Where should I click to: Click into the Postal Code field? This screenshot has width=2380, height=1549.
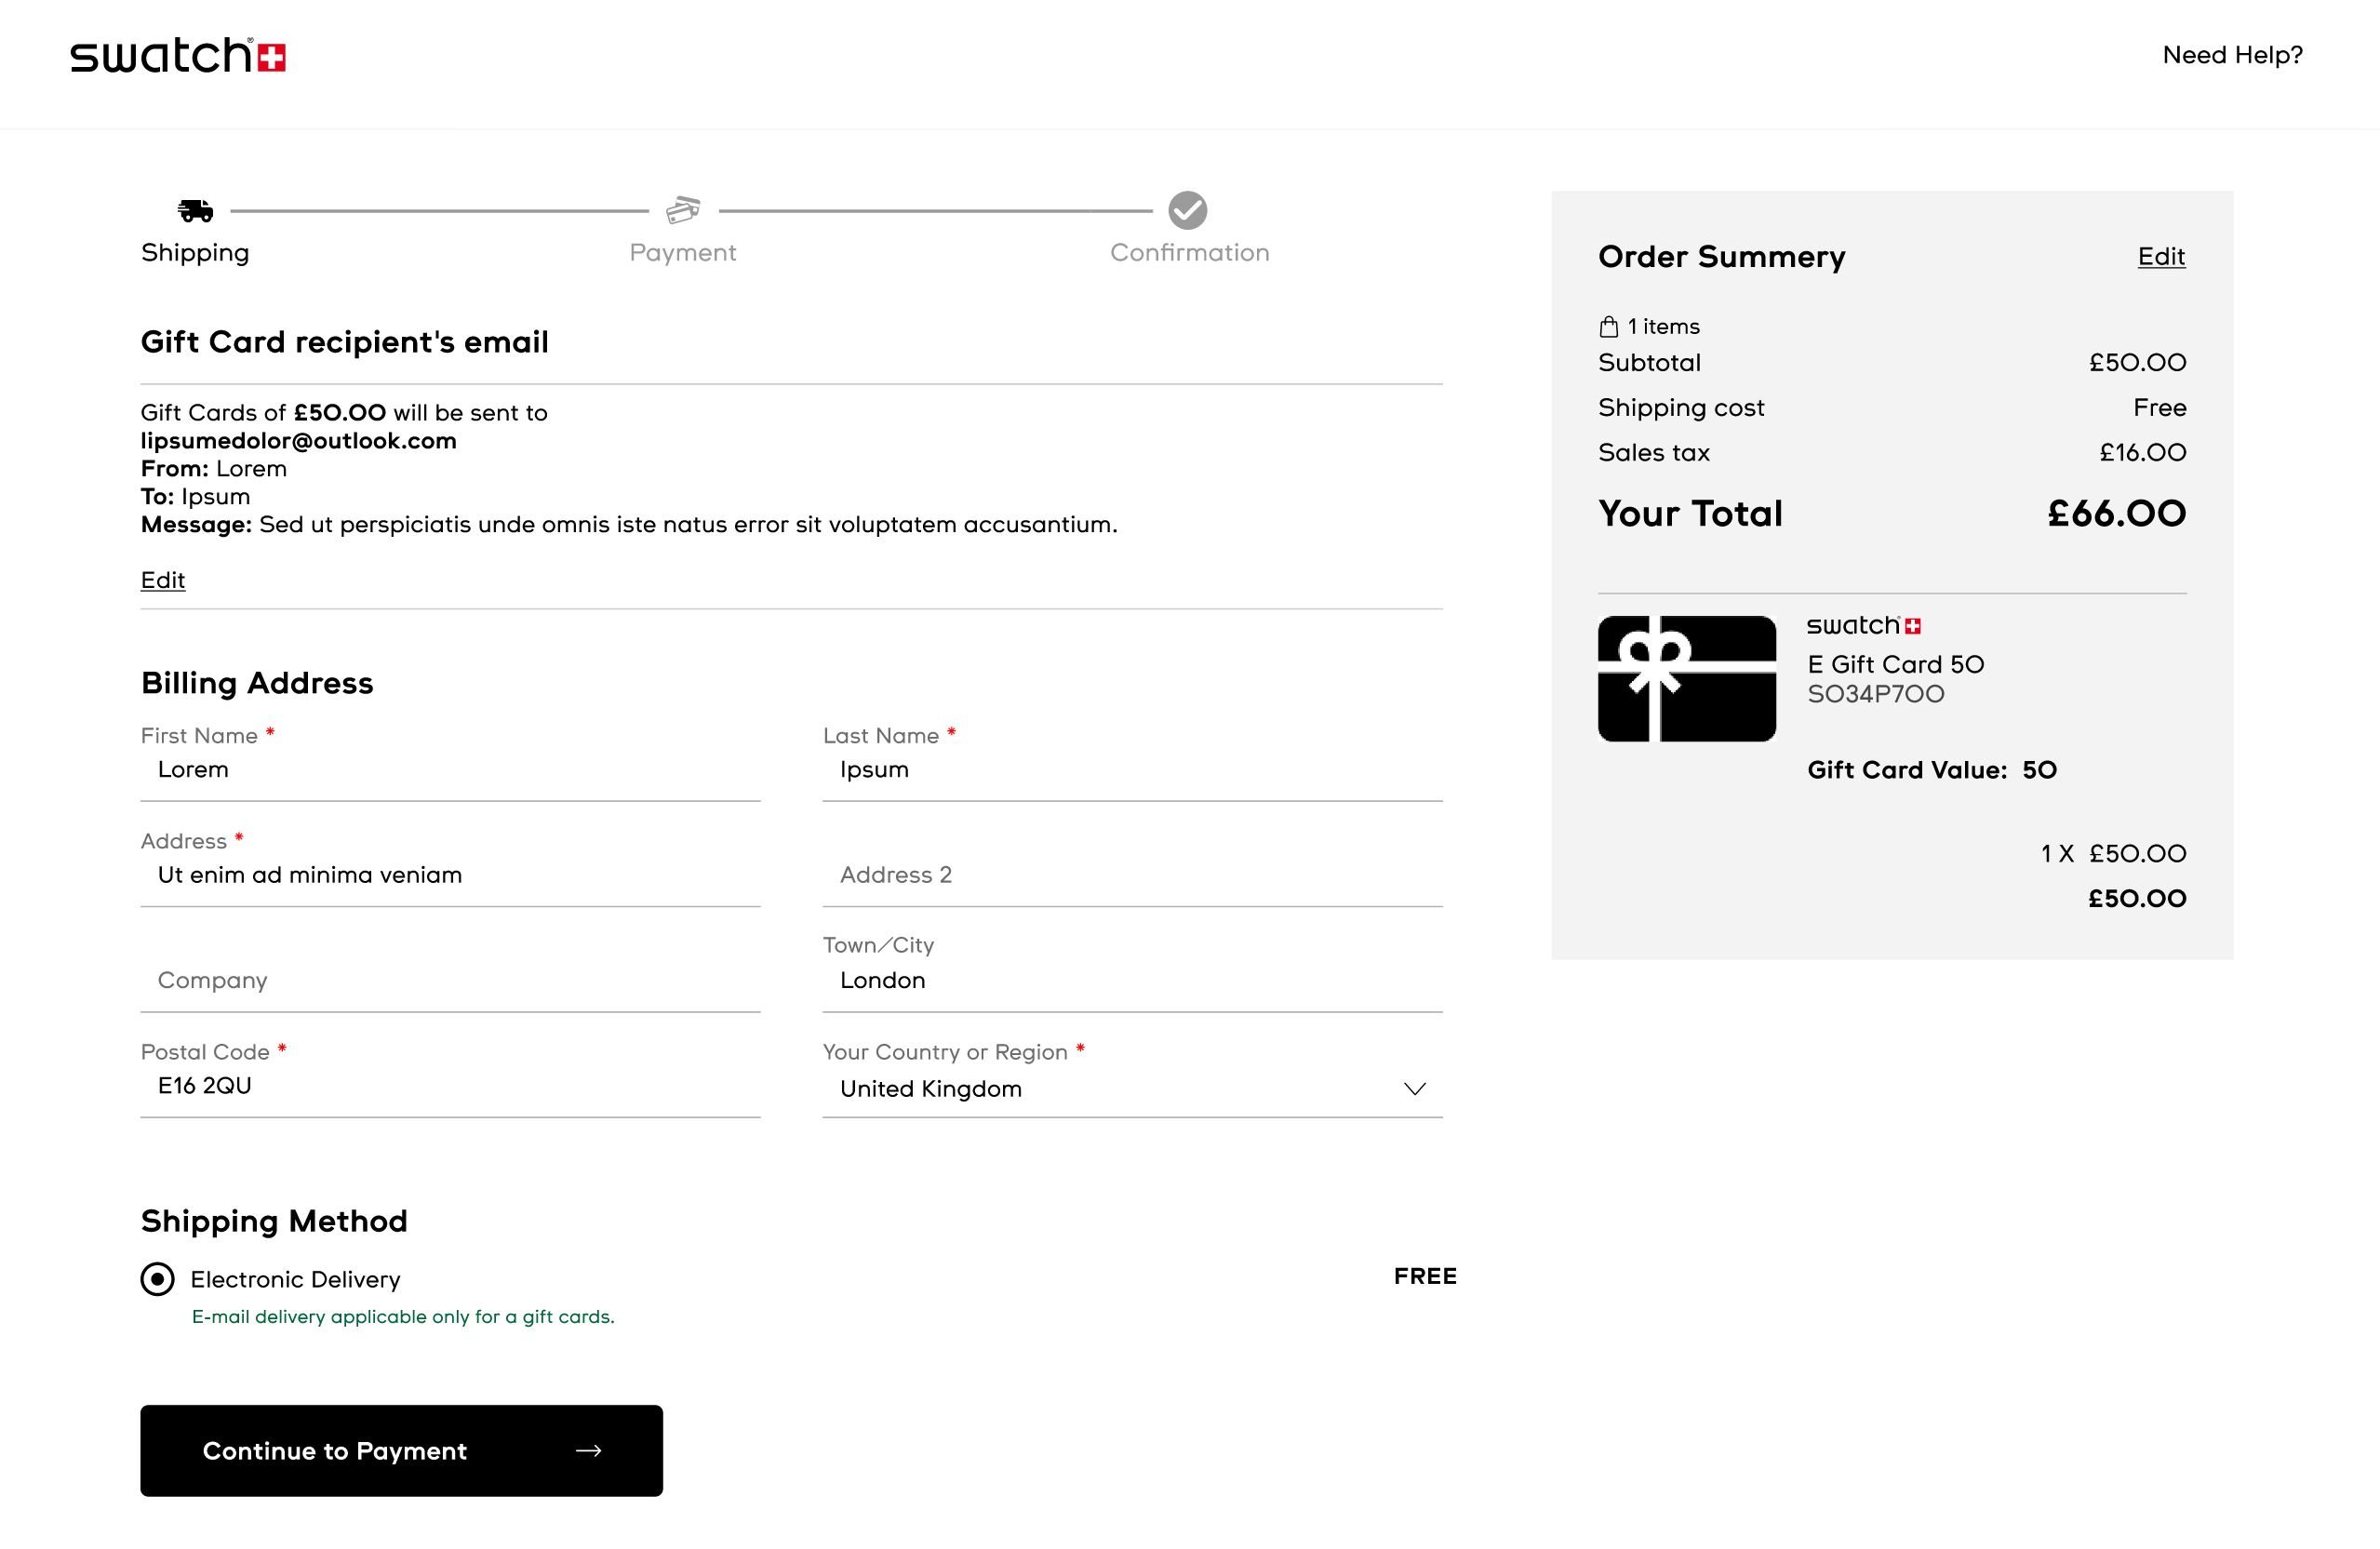point(450,1086)
